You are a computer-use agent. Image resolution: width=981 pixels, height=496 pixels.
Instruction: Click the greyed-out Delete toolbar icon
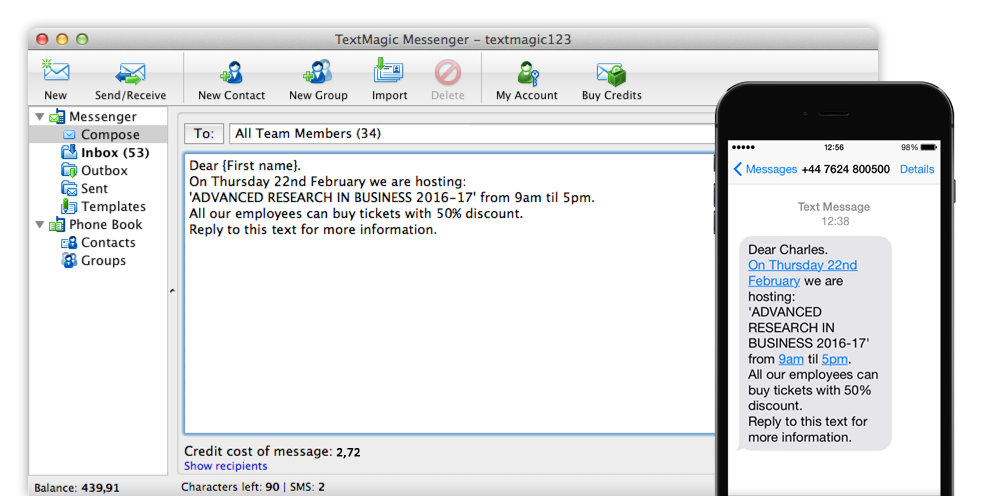[447, 73]
